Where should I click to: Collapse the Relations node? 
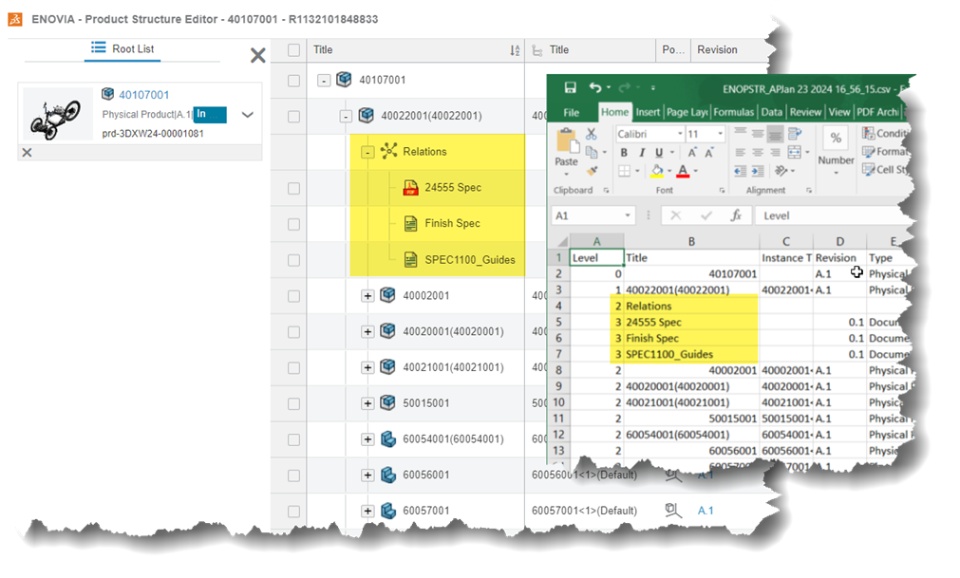click(x=367, y=151)
